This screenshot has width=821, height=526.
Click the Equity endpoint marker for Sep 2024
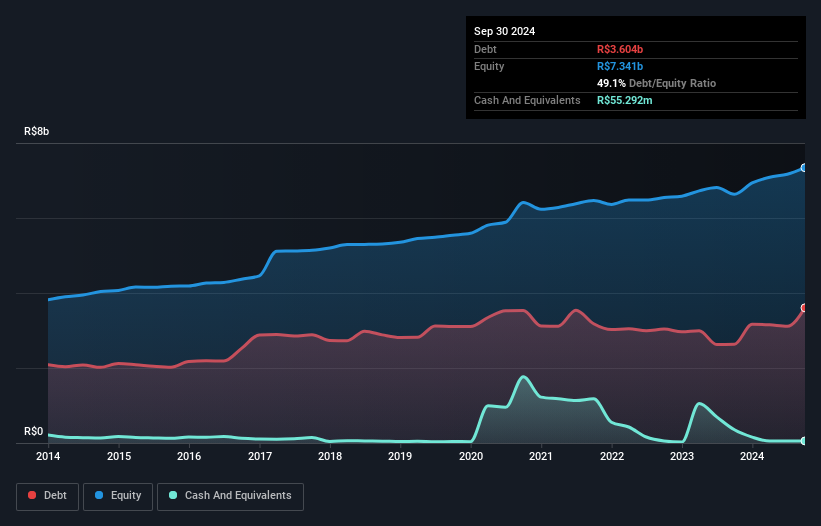[x=804, y=168]
